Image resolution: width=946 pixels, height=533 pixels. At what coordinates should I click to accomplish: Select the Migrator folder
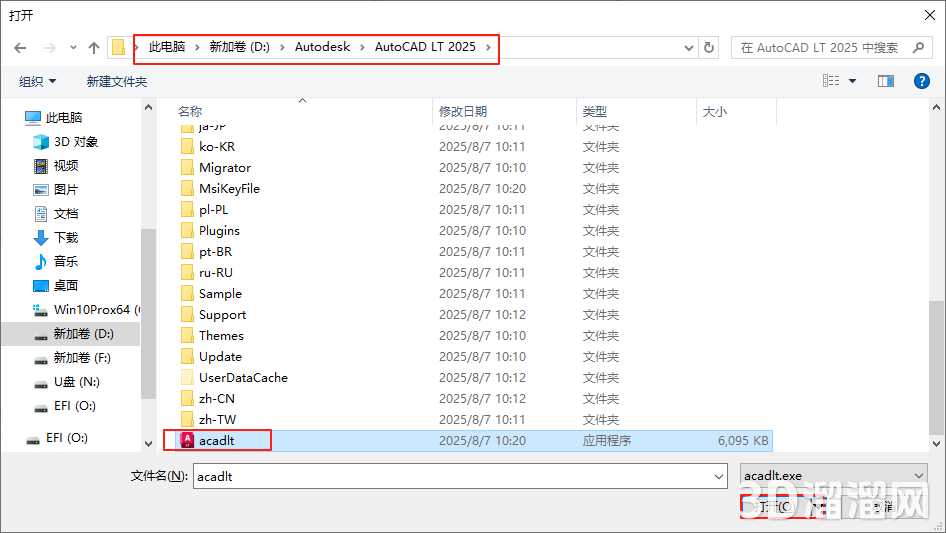pyautogui.click(x=224, y=168)
